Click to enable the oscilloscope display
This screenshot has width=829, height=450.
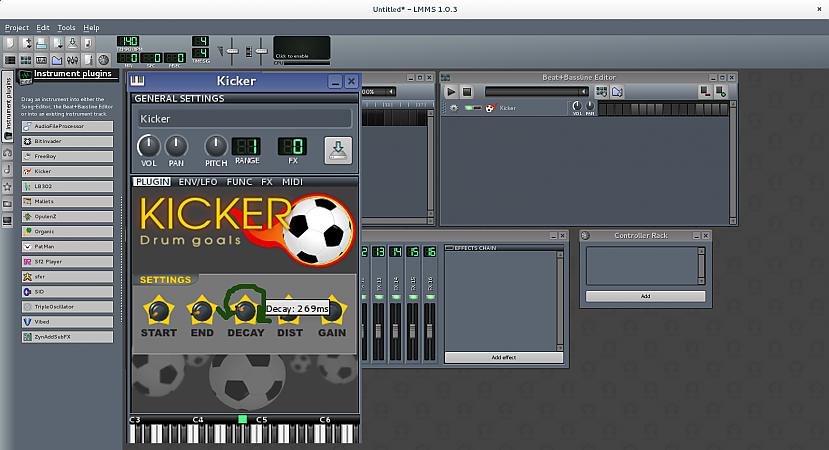coord(301,48)
